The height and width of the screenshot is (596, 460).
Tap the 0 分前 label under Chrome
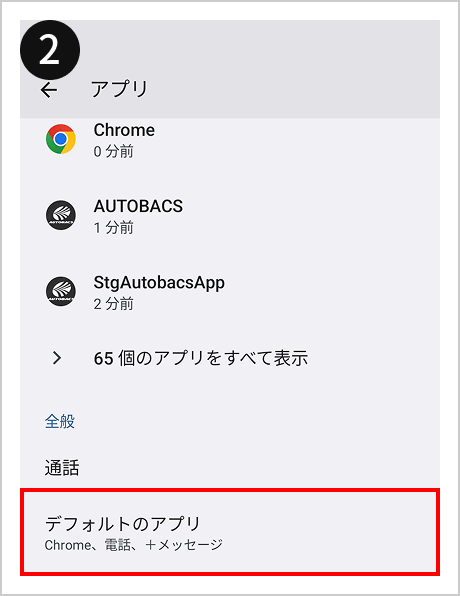113,152
